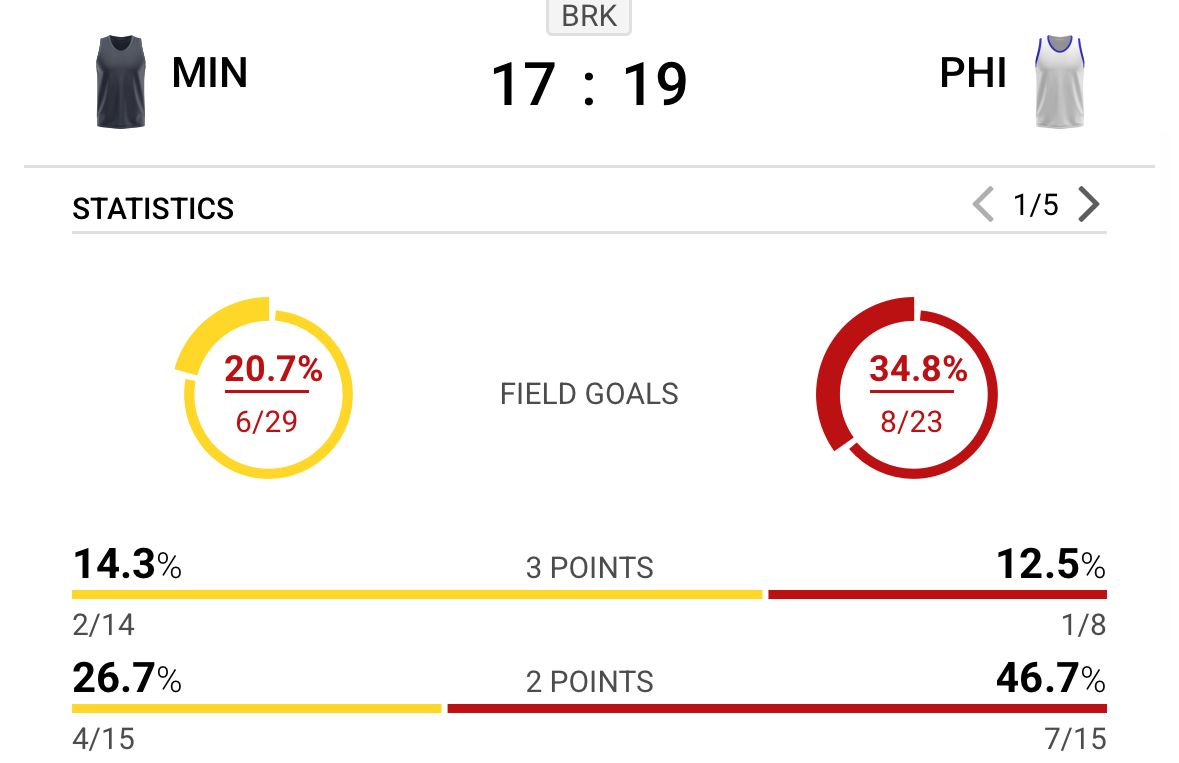Click the 1/5 page indicator

[1035, 206]
